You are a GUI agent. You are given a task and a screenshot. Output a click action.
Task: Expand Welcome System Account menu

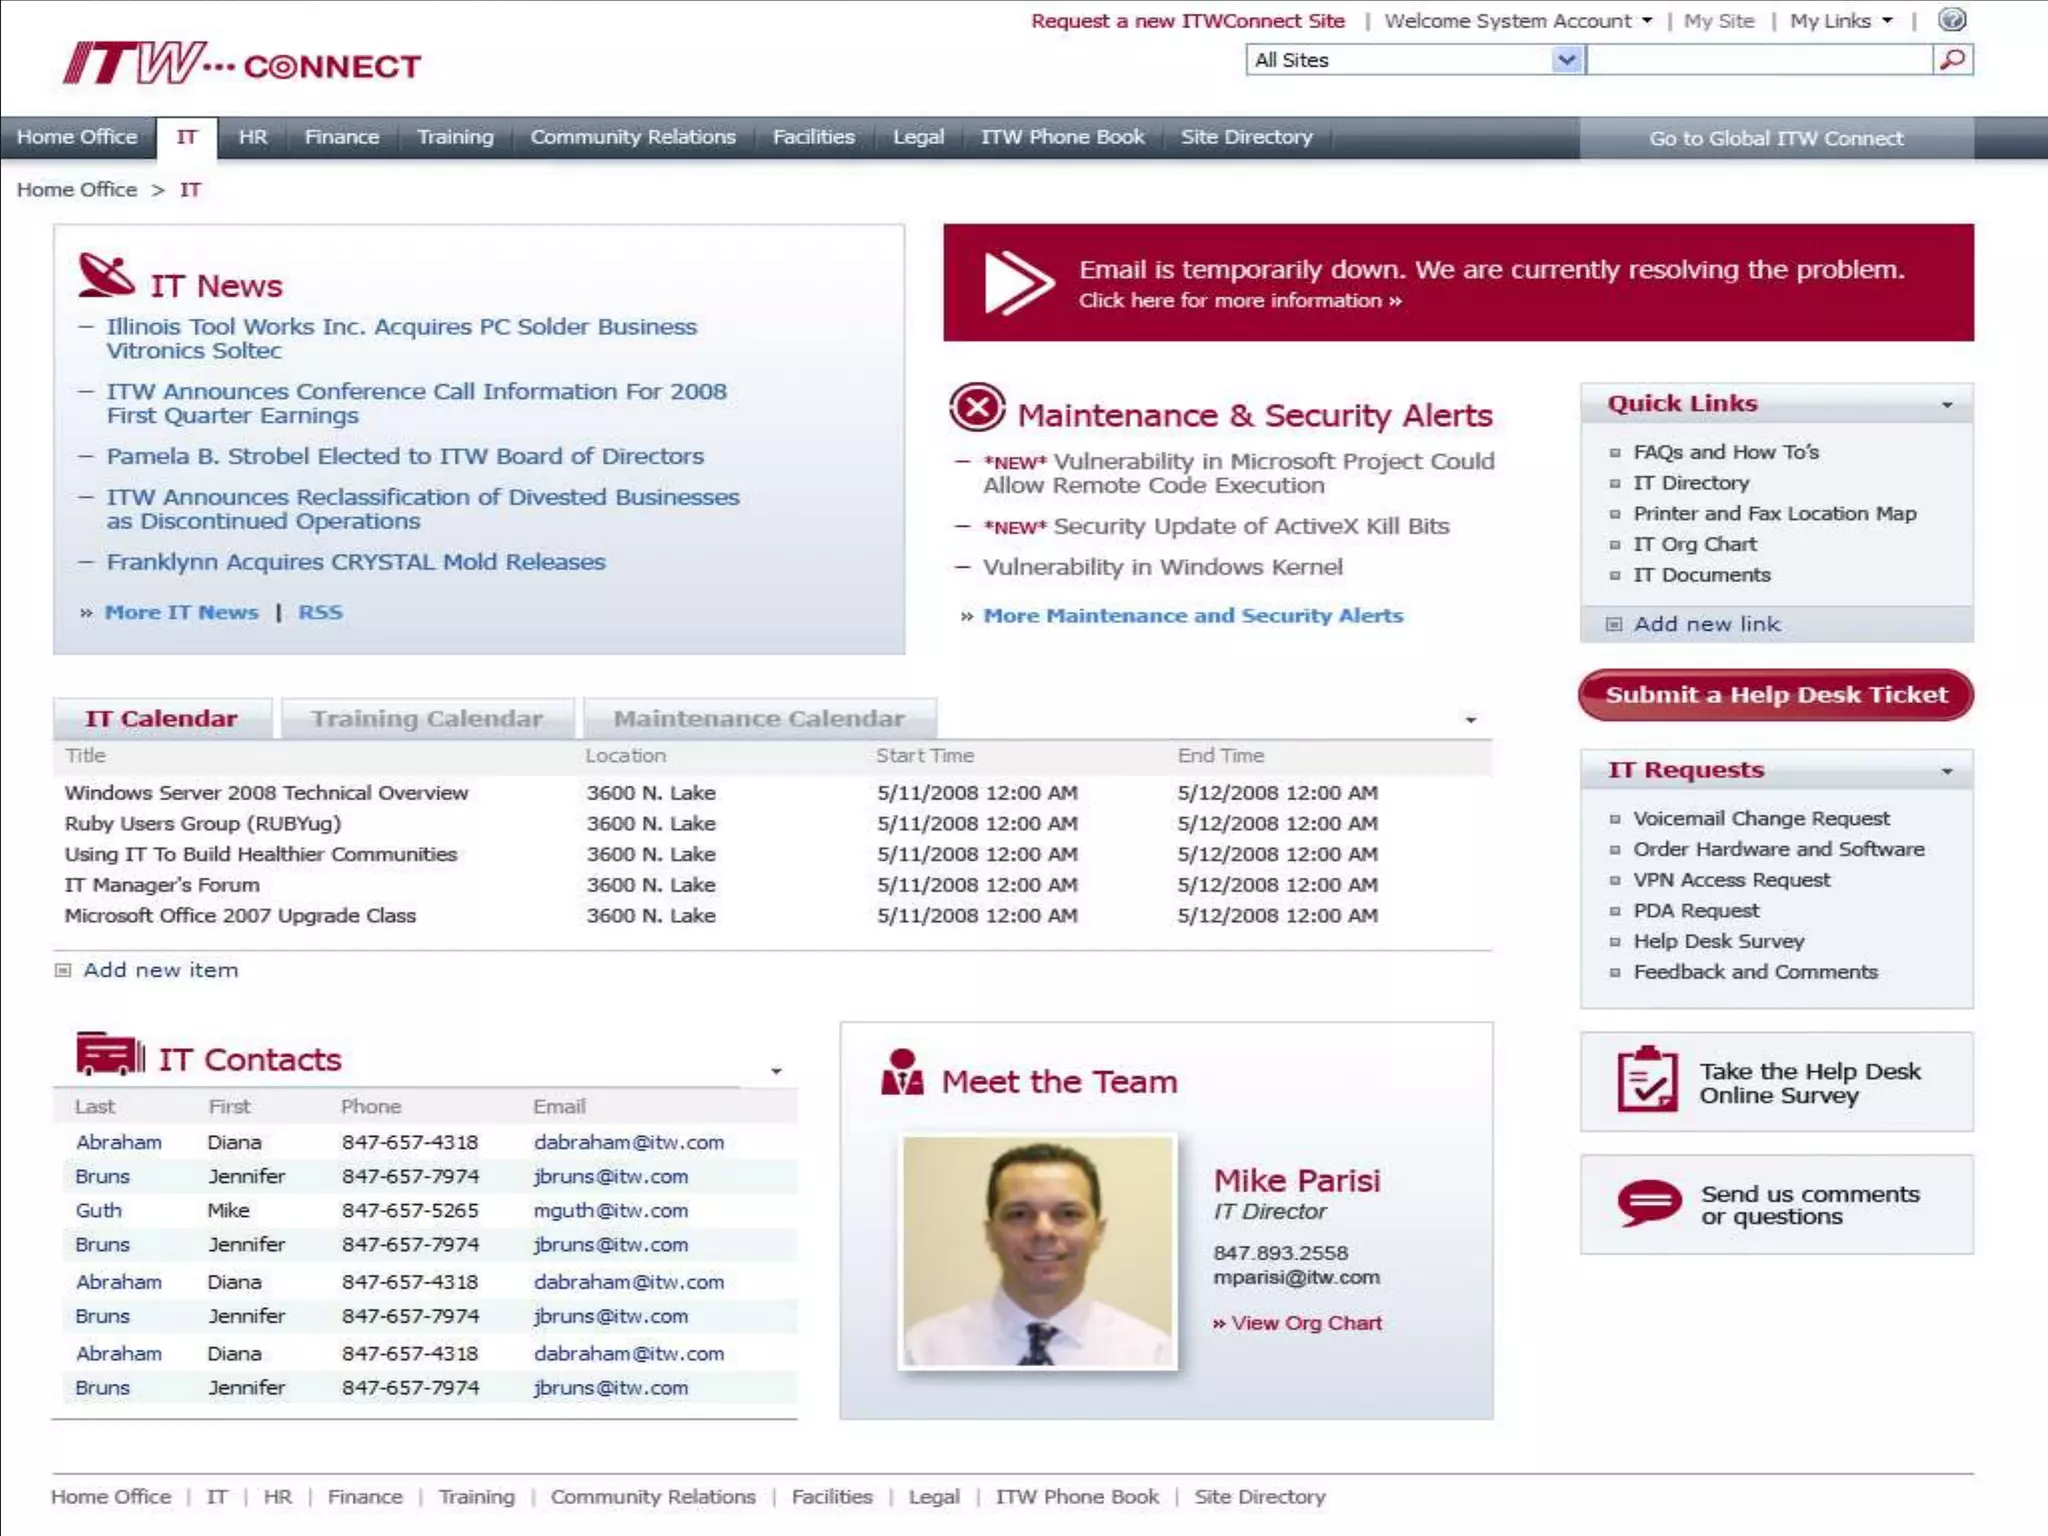pos(1647,21)
